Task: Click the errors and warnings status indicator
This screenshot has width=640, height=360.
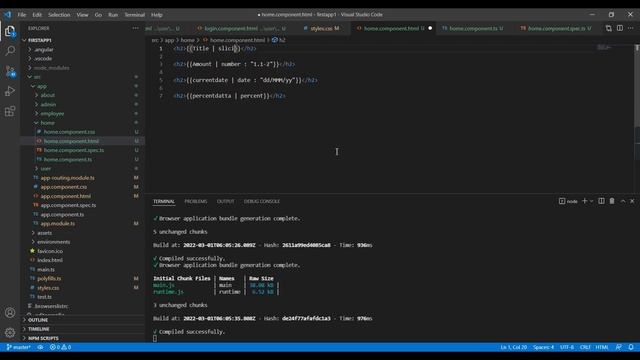Action: coord(60,347)
